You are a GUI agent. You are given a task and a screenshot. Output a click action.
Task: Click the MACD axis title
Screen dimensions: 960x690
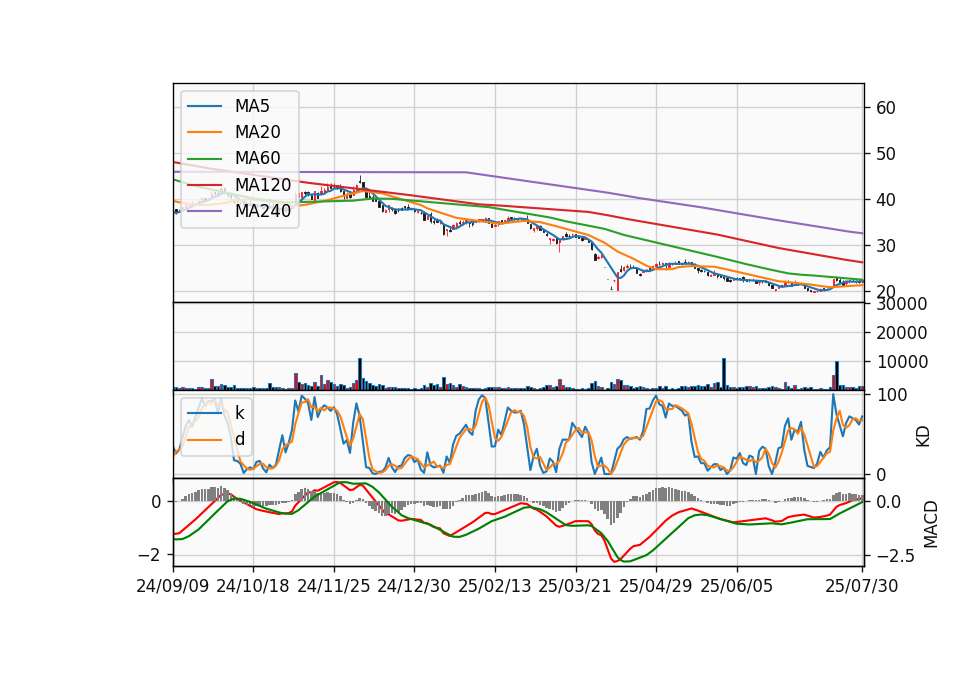[931, 524]
